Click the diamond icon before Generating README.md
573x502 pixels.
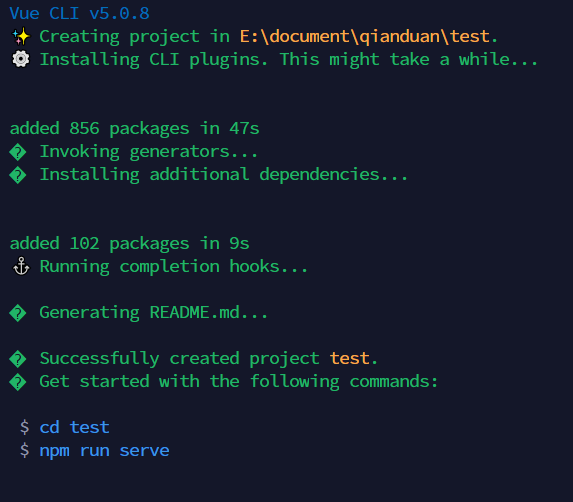pyautogui.click(x=18, y=313)
